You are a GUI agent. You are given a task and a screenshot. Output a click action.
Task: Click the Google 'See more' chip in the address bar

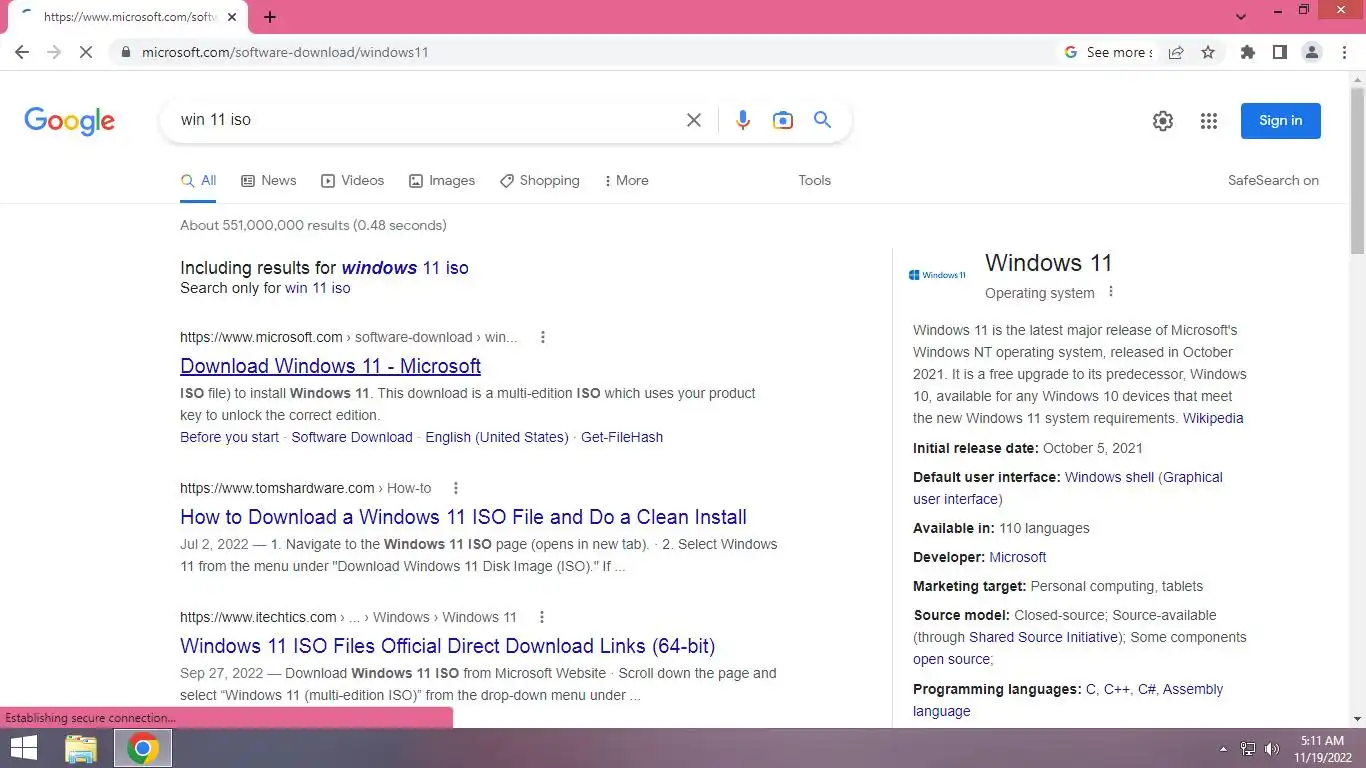(x=1107, y=52)
